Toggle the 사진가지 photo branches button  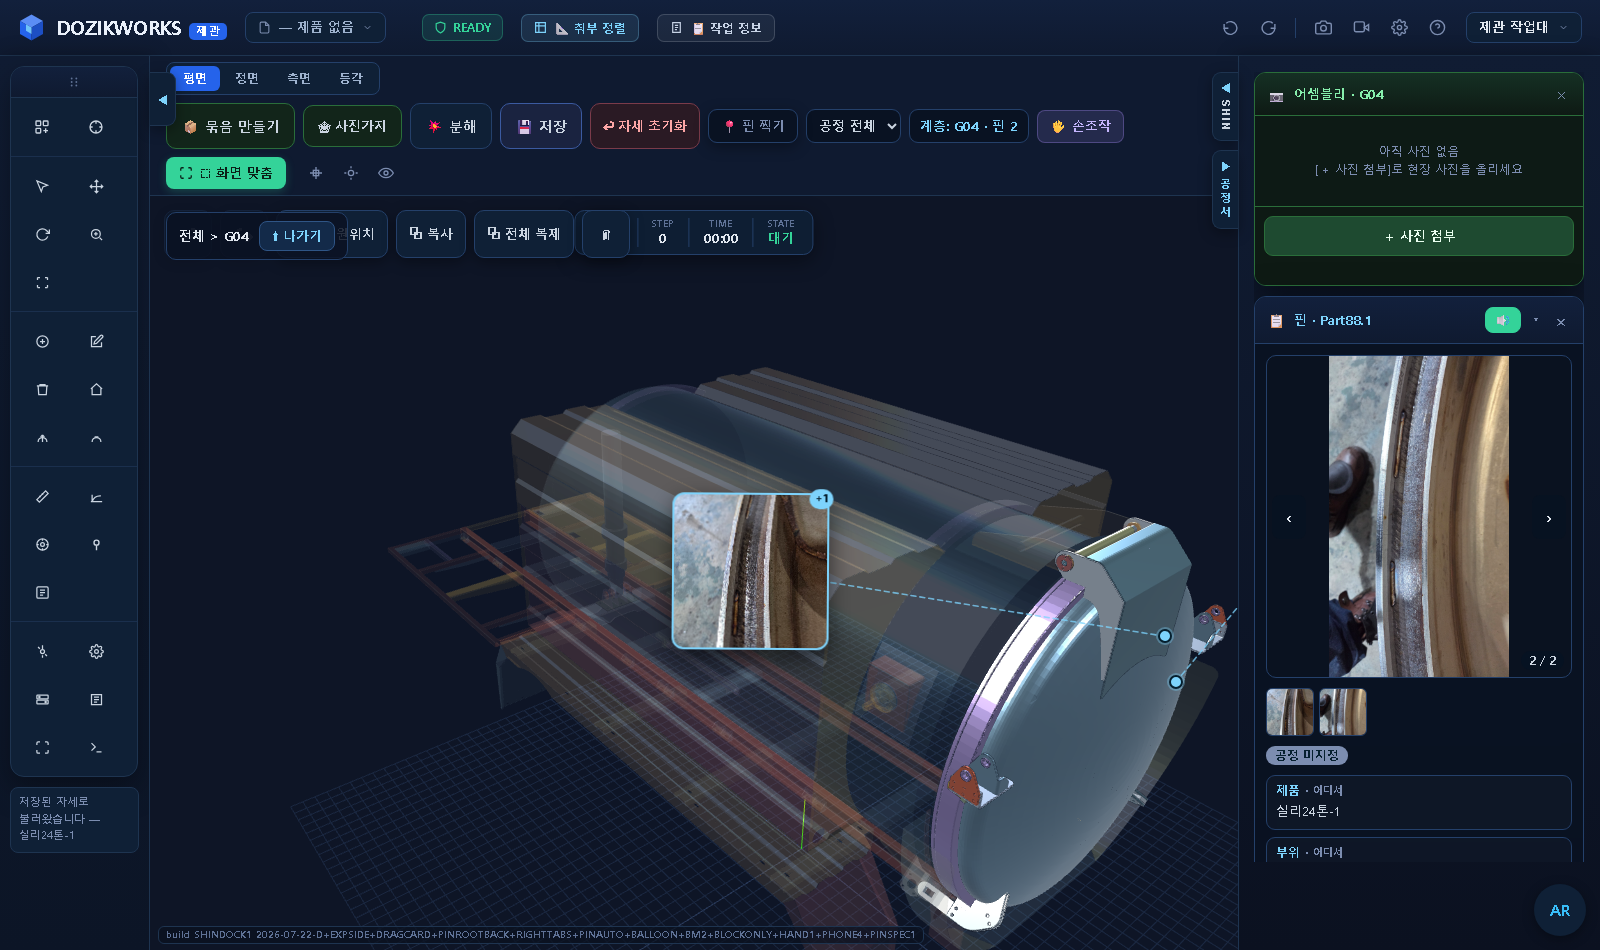[x=352, y=127]
